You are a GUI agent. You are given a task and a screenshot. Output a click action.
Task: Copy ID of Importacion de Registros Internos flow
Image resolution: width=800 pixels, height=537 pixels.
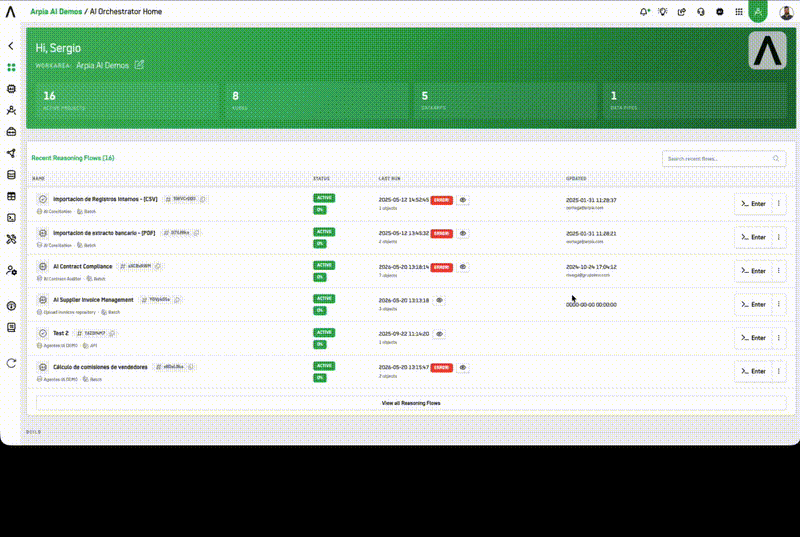click(x=203, y=199)
